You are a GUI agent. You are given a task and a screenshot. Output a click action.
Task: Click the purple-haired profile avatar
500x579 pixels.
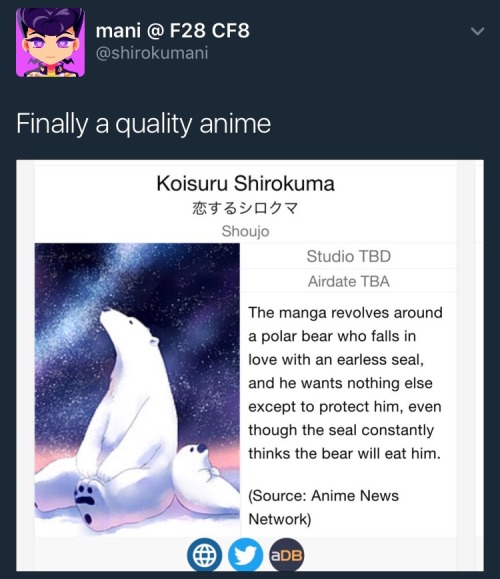coord(50,42)
